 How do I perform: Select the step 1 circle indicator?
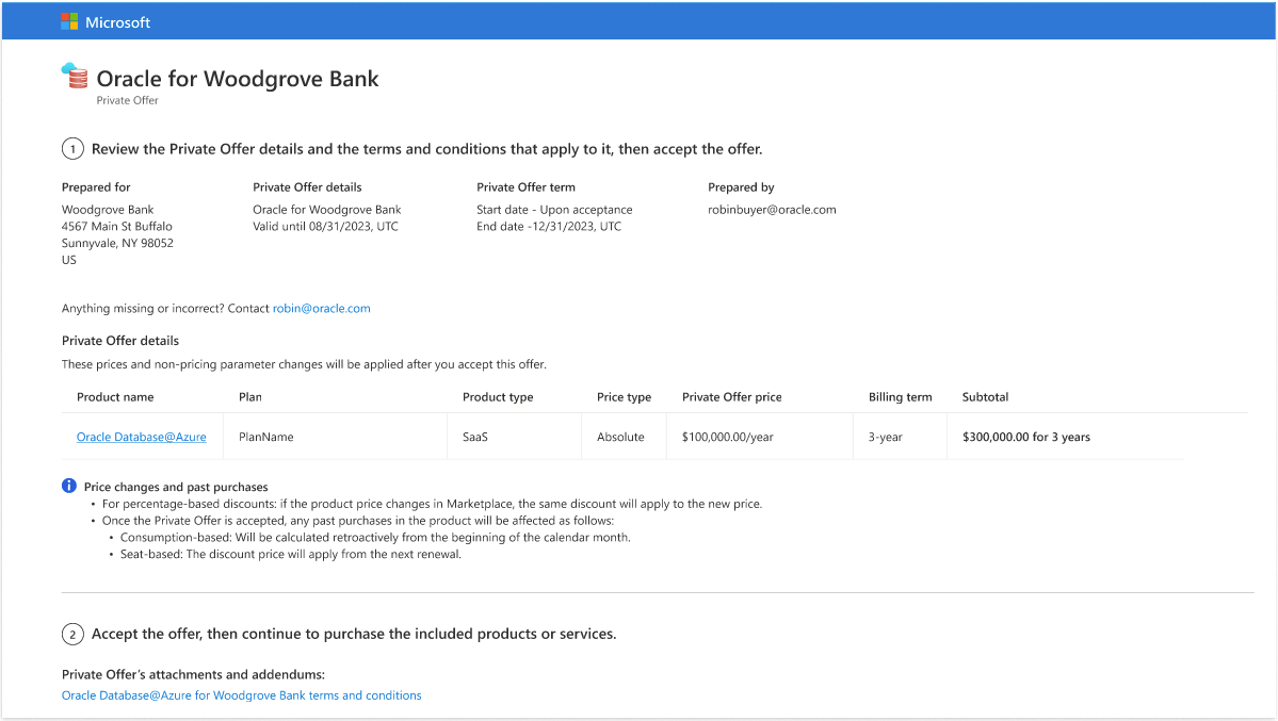coord(72,148)
